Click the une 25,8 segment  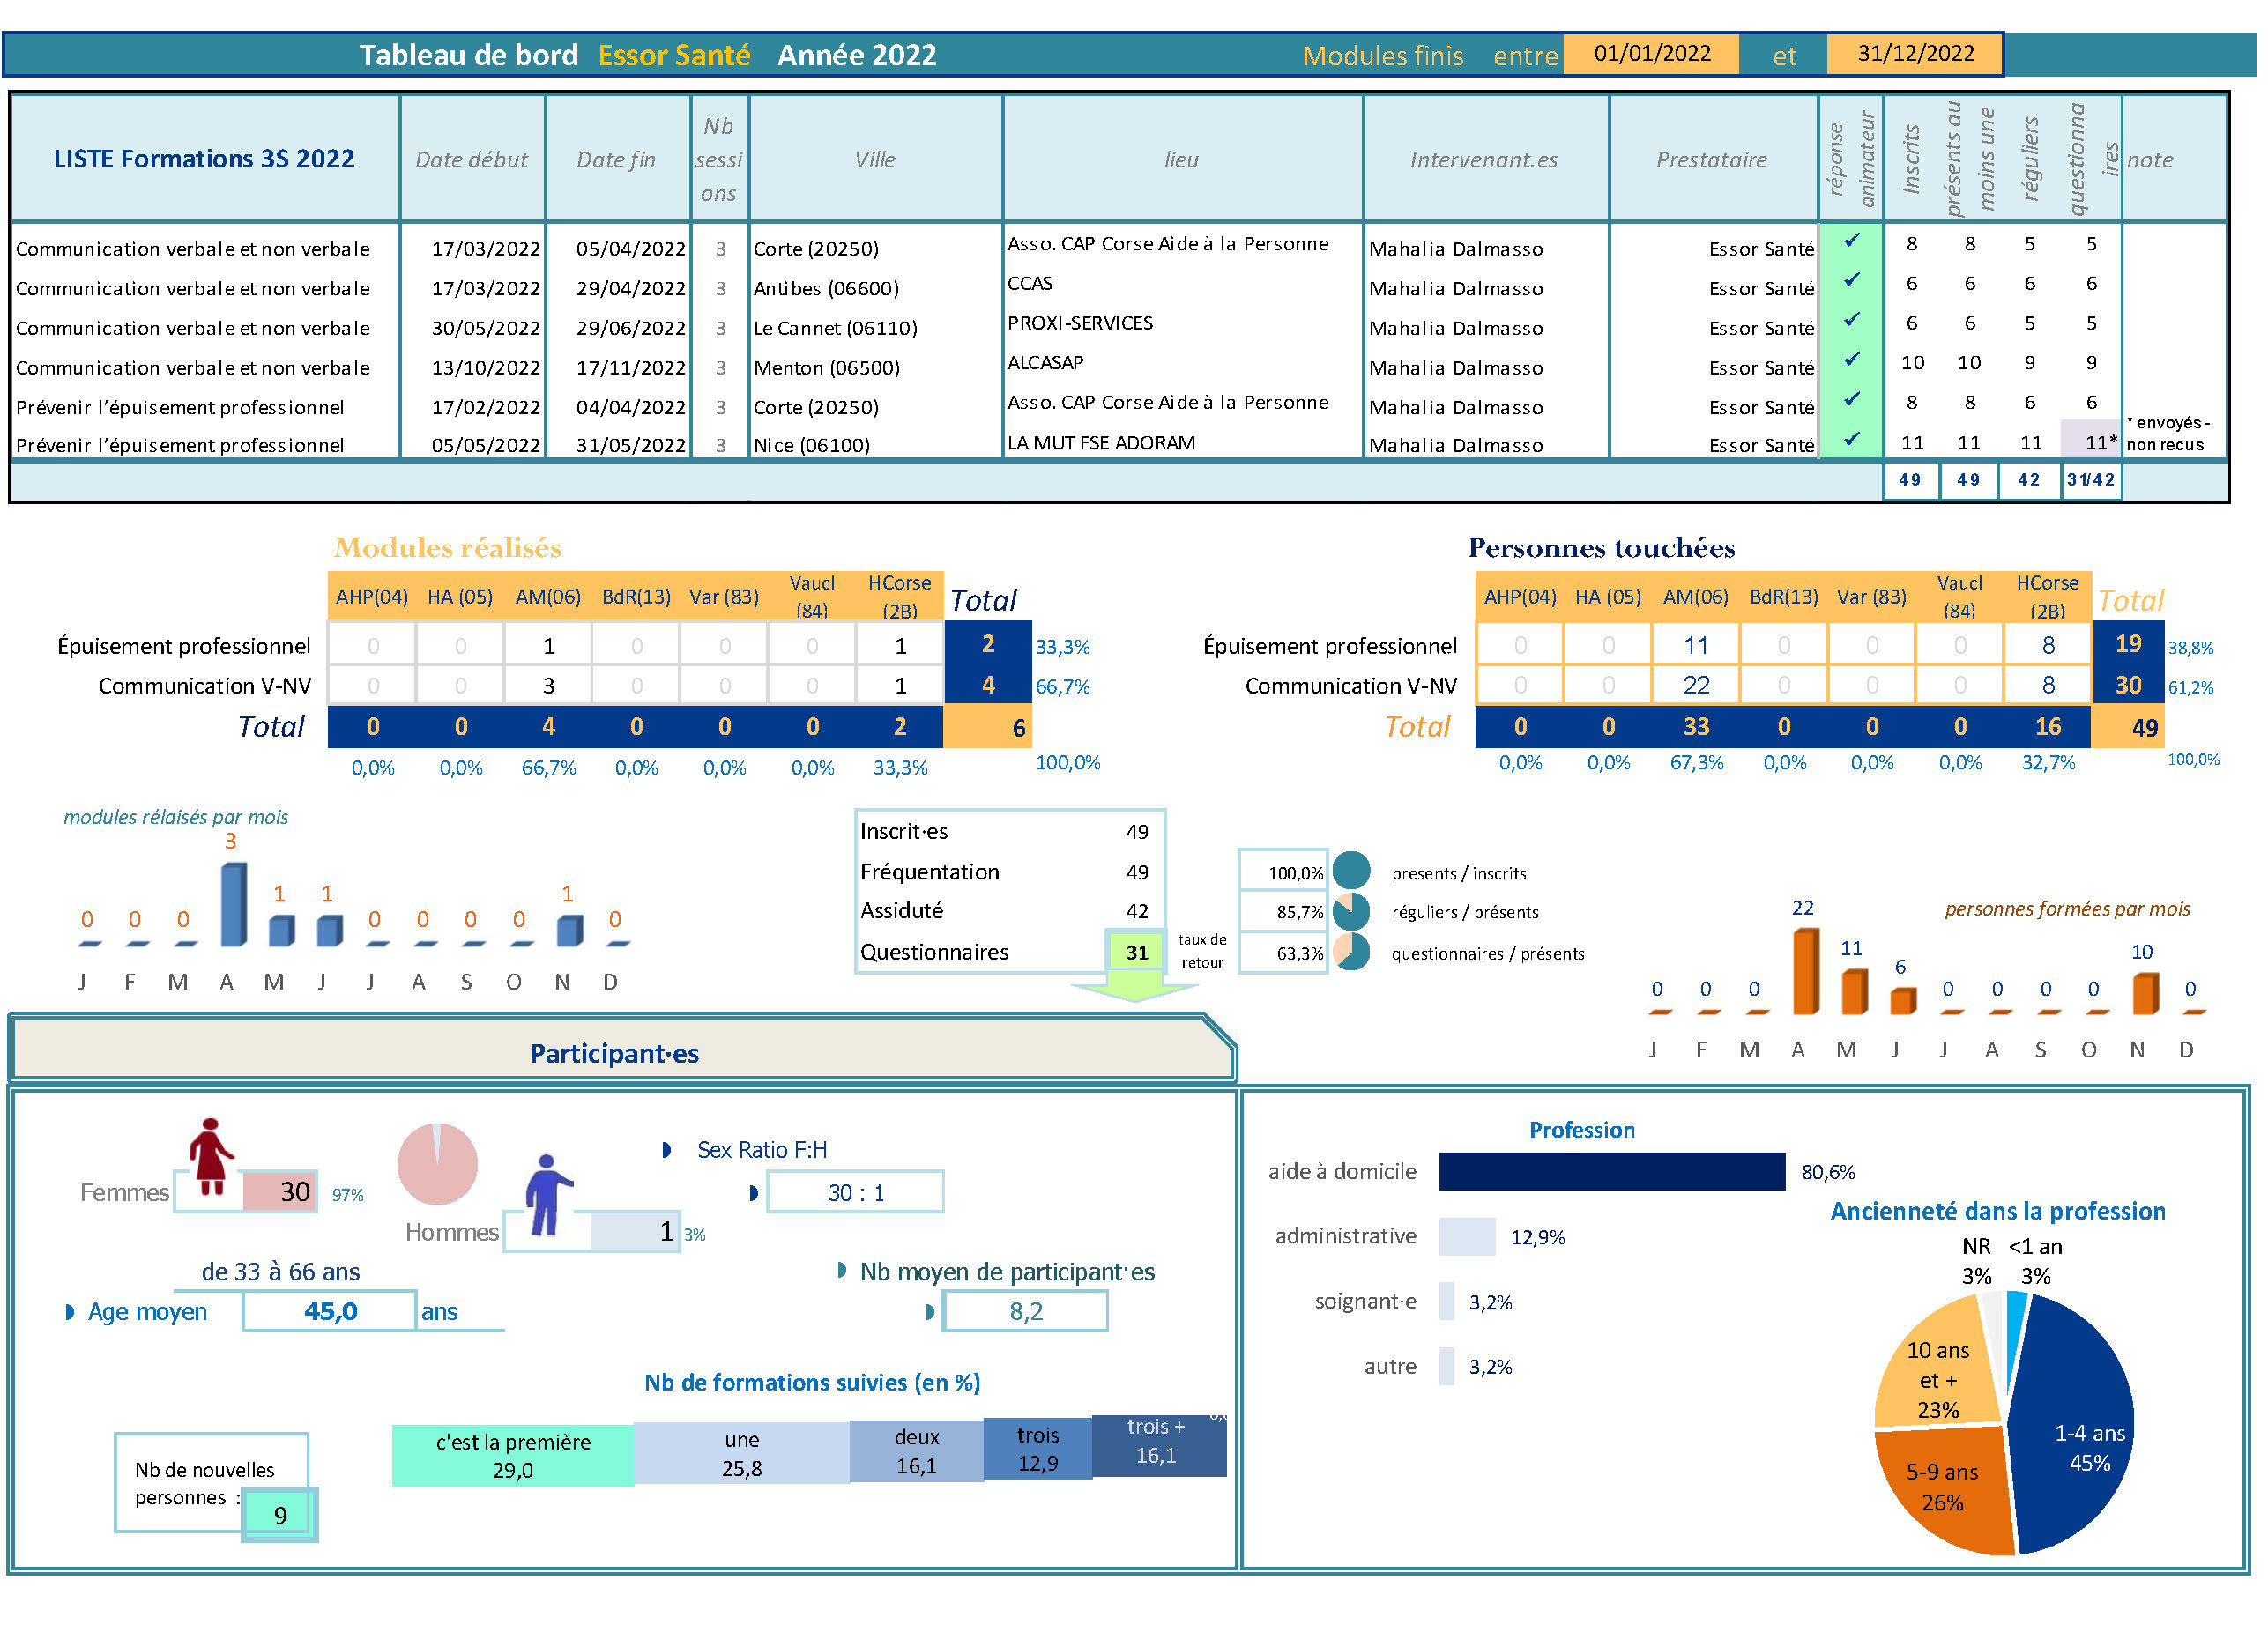(741, 1453)
